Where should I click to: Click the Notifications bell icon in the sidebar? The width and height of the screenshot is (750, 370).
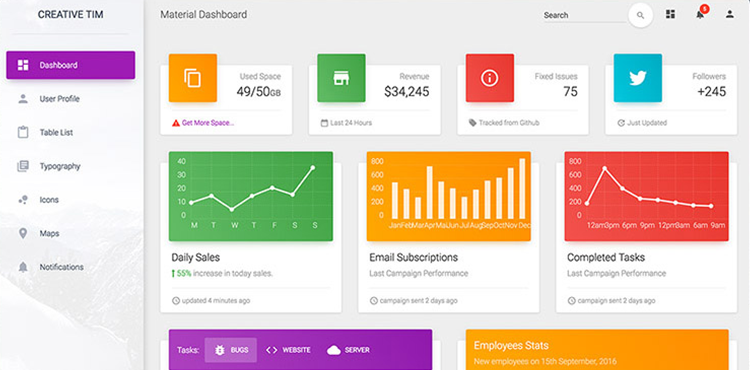[23, 267]
